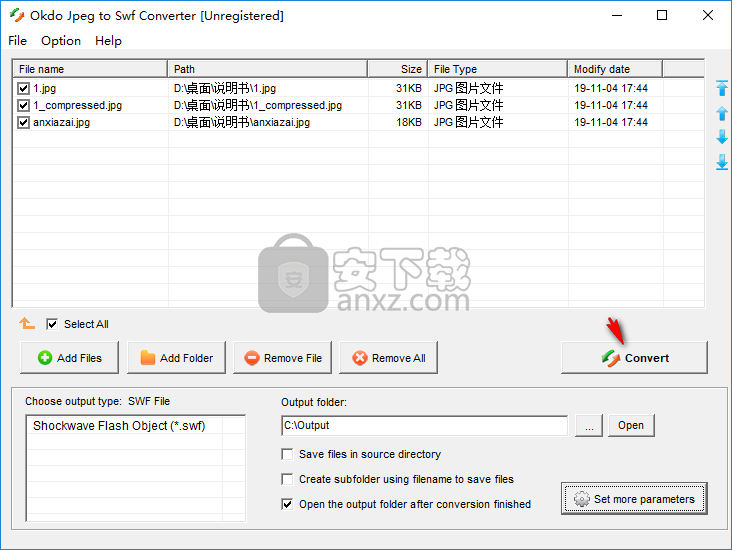Move selected file down one position
732x550 pixels.
click(722, 137)
